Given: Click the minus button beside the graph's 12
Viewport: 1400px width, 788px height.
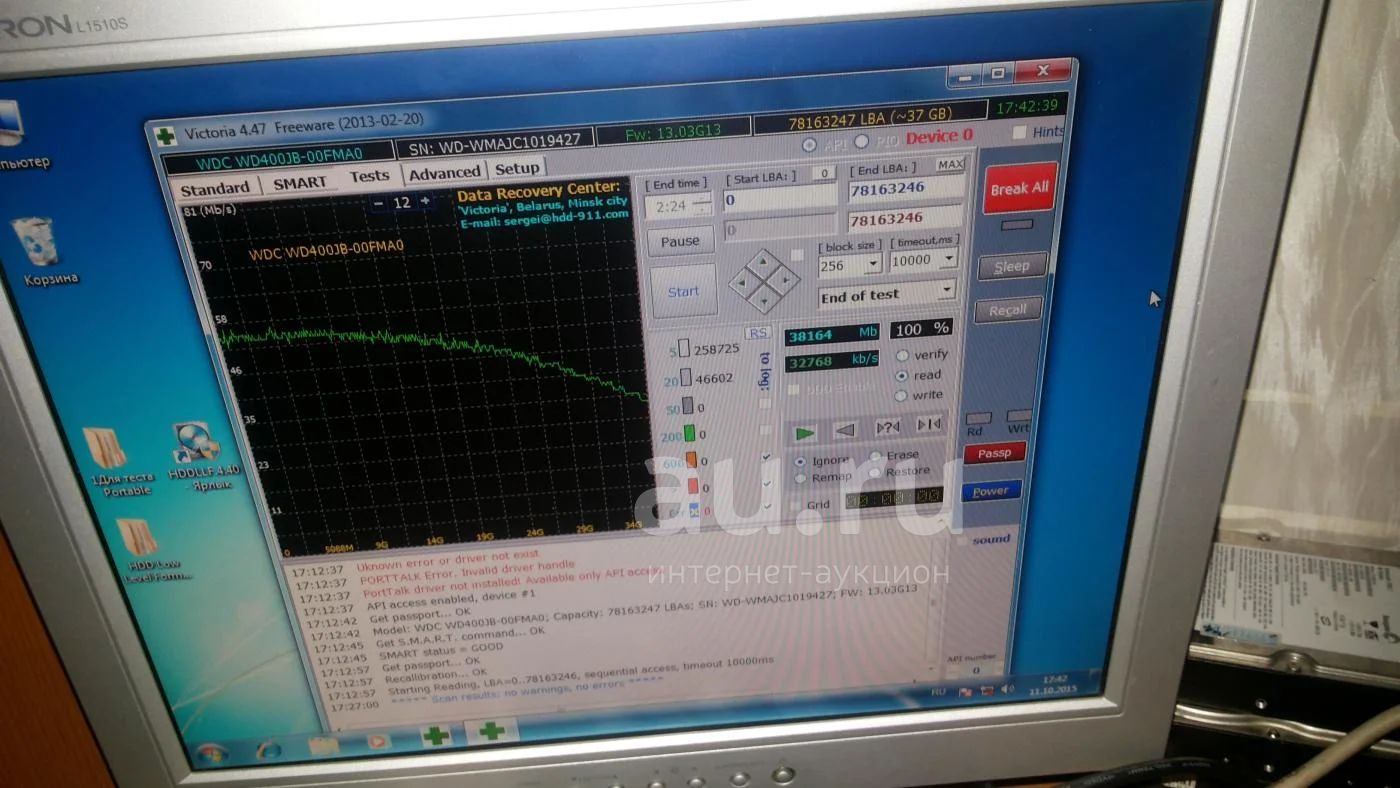Looking at the screenshot, I should 379,203.
